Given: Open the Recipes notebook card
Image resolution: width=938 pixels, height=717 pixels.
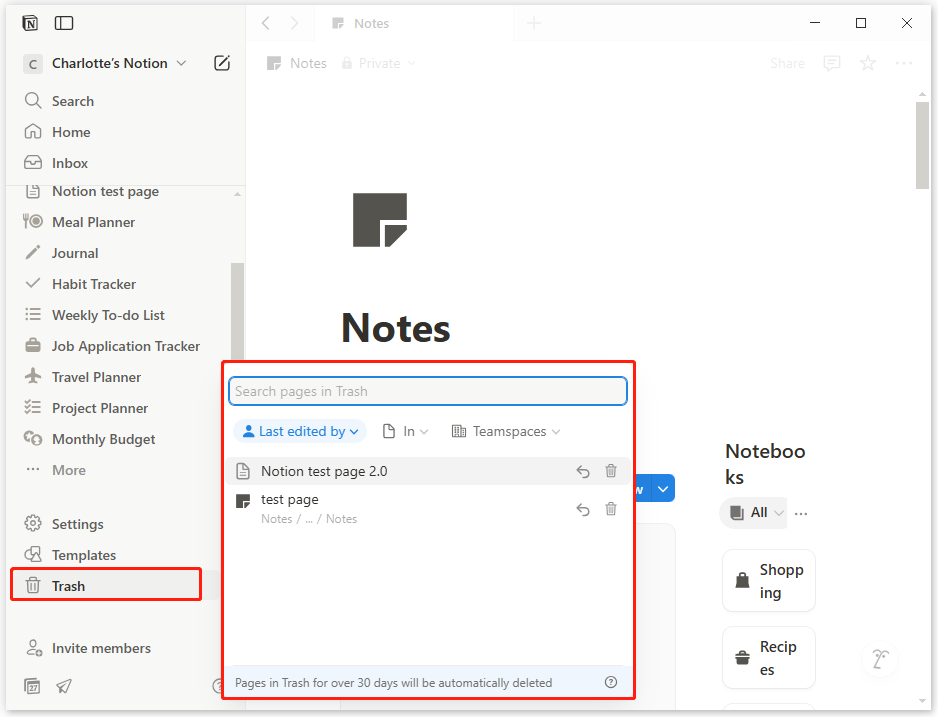Looking at the screenshot, I should point(769,658).
